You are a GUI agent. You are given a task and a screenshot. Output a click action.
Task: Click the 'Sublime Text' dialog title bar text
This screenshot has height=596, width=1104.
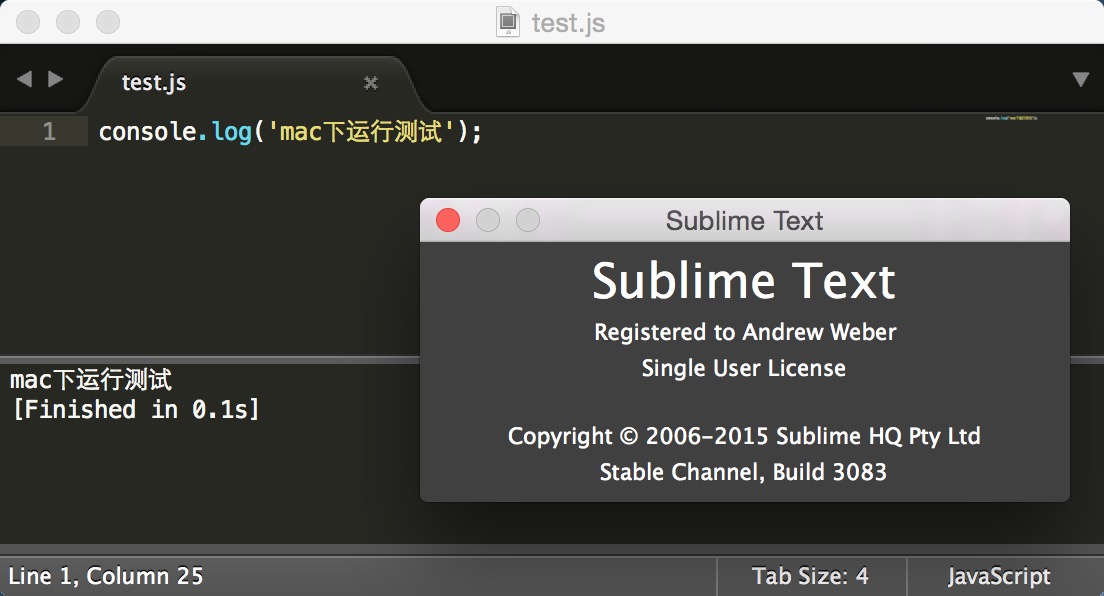coord(744,221)
